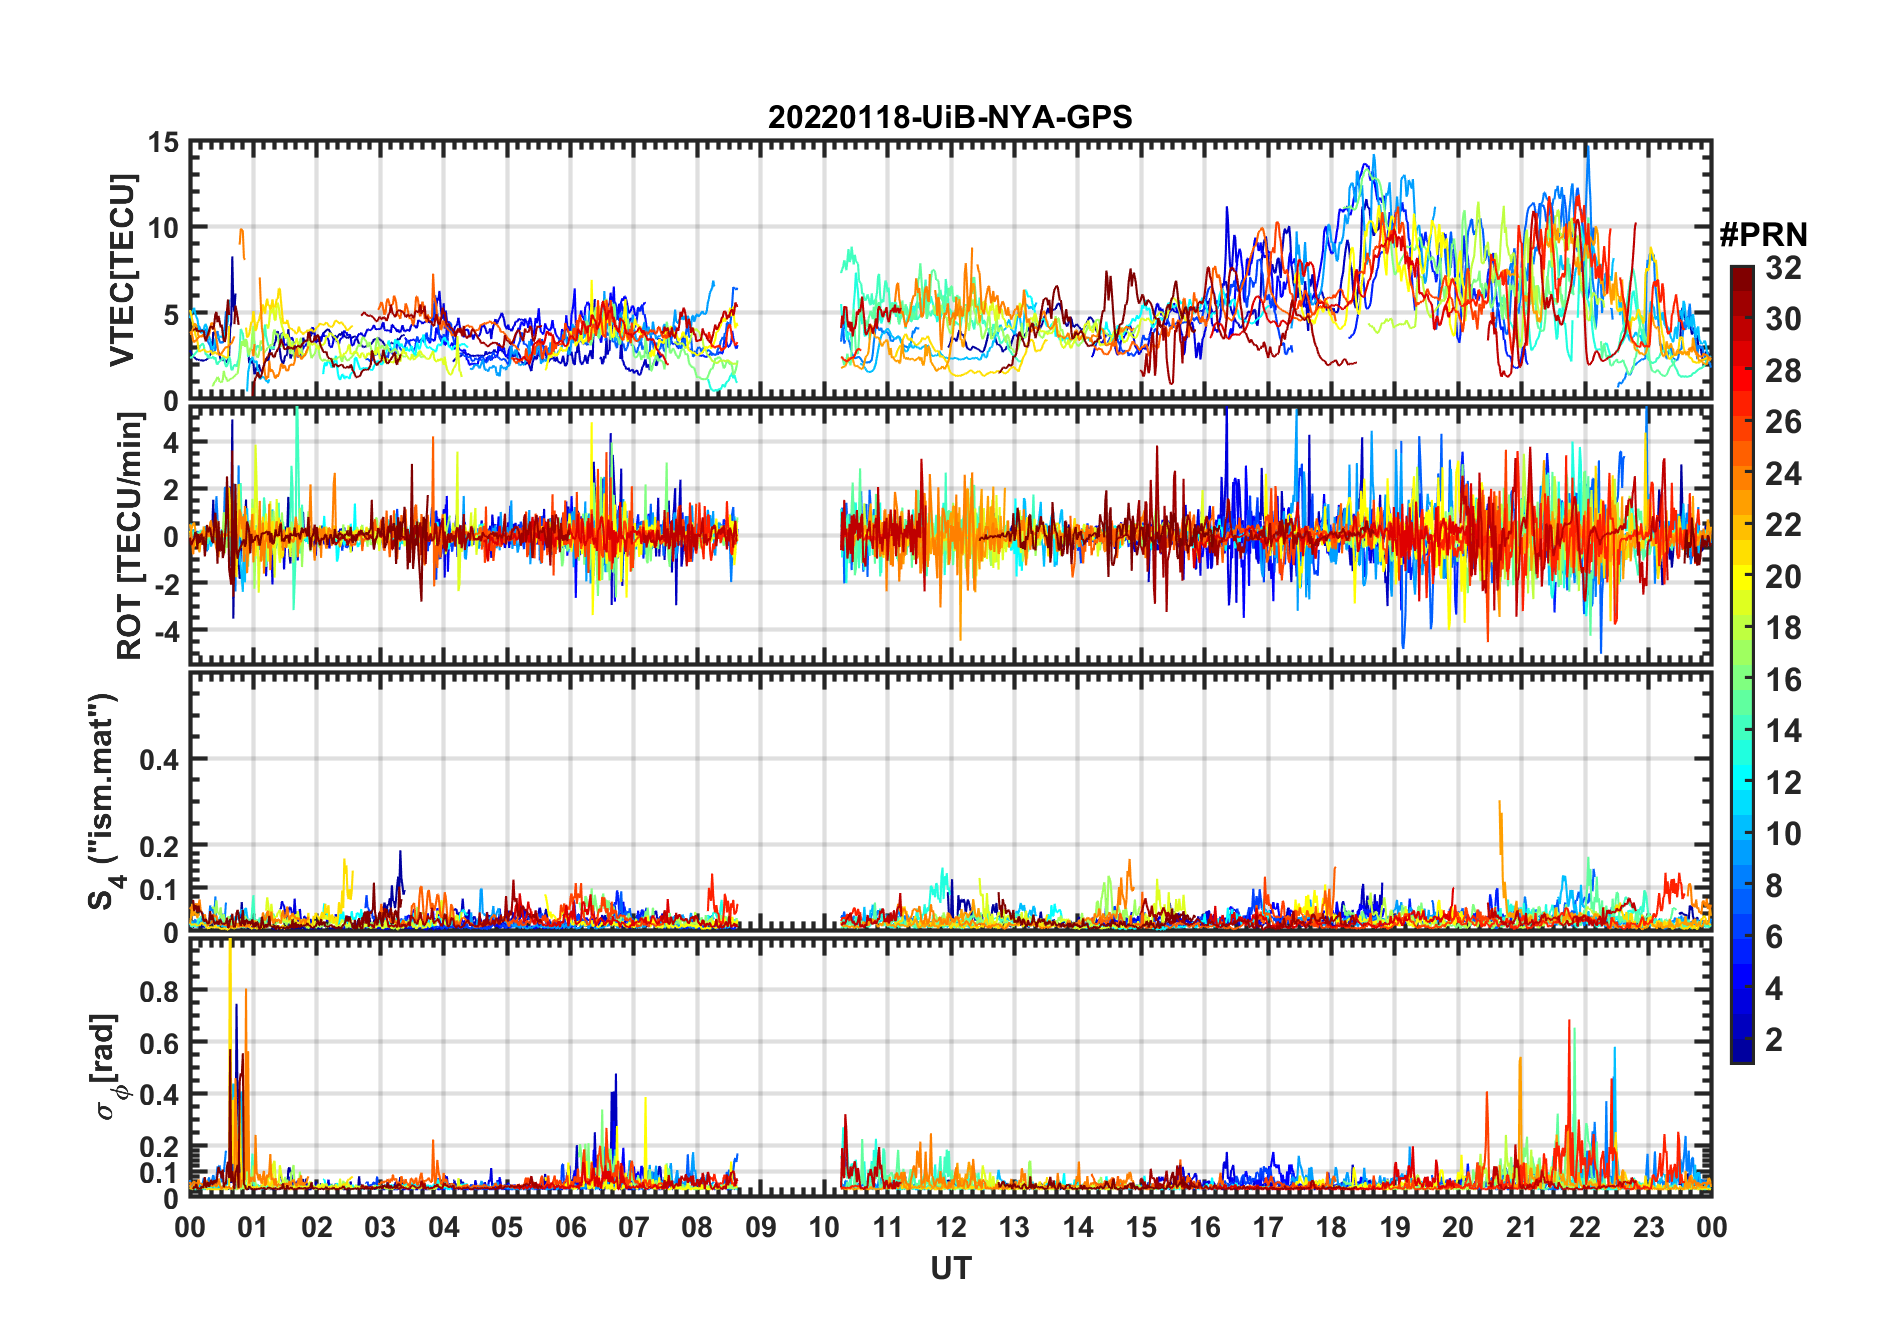
Task: Click x-axis tick label 04
Action: (x=444, y=1227)
